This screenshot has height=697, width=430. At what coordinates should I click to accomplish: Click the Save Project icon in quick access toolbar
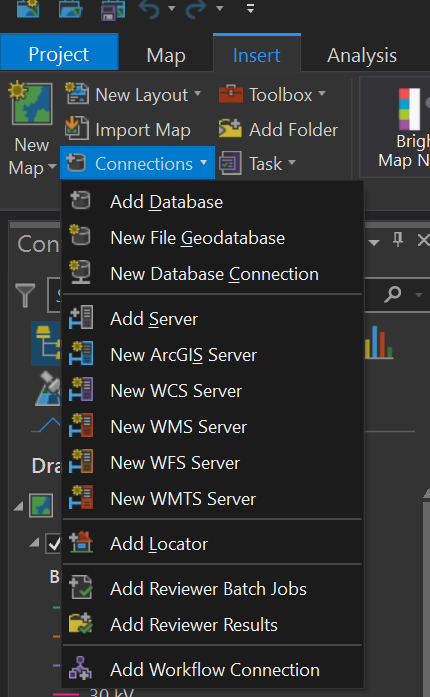(112, 10)
